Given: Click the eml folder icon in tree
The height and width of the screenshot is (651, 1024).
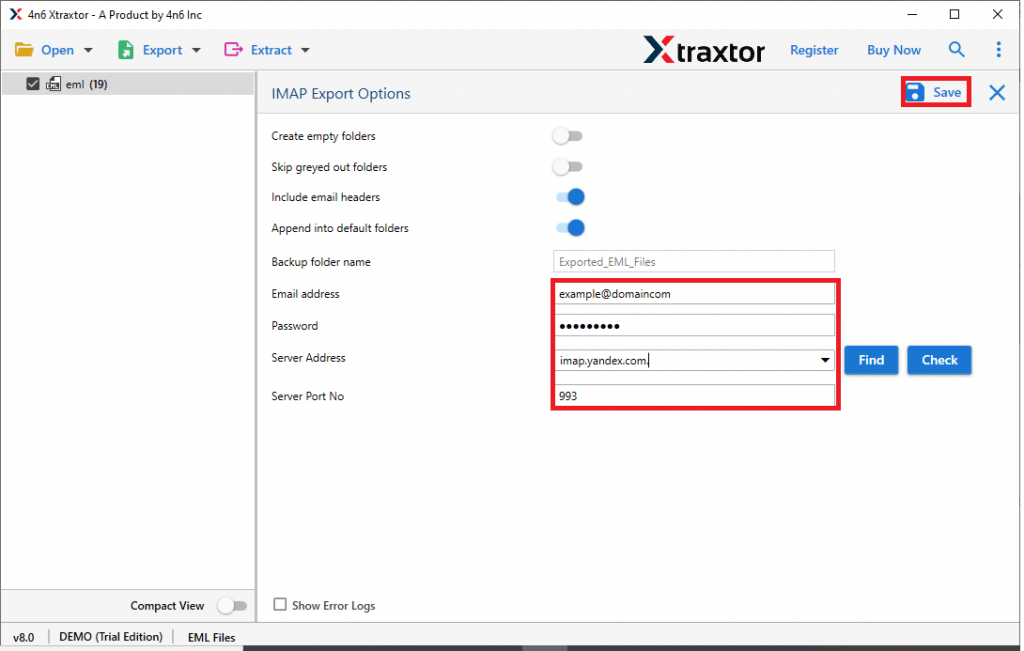Looking at the screenshot, I should (x=53, y=85).
